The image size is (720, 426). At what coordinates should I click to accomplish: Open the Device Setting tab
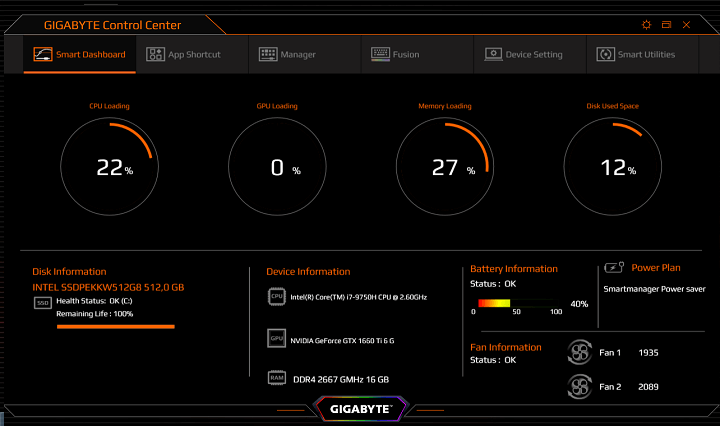530,55
